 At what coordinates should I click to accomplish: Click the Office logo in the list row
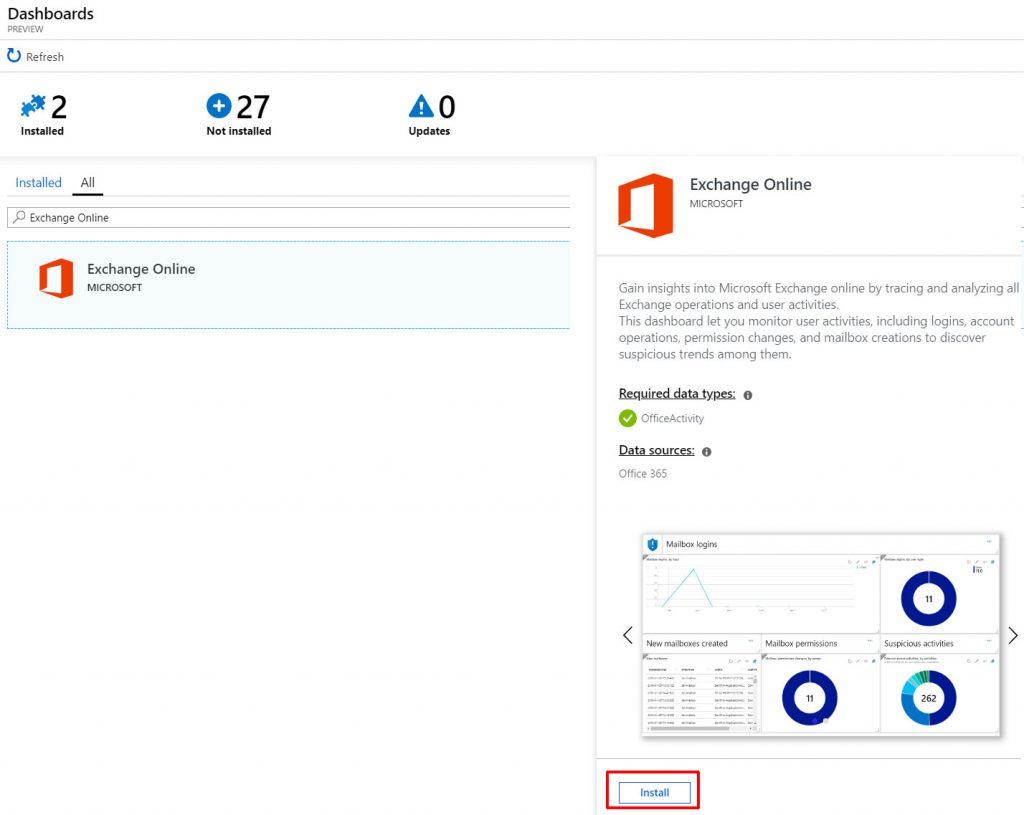click(x=56, y=278)
